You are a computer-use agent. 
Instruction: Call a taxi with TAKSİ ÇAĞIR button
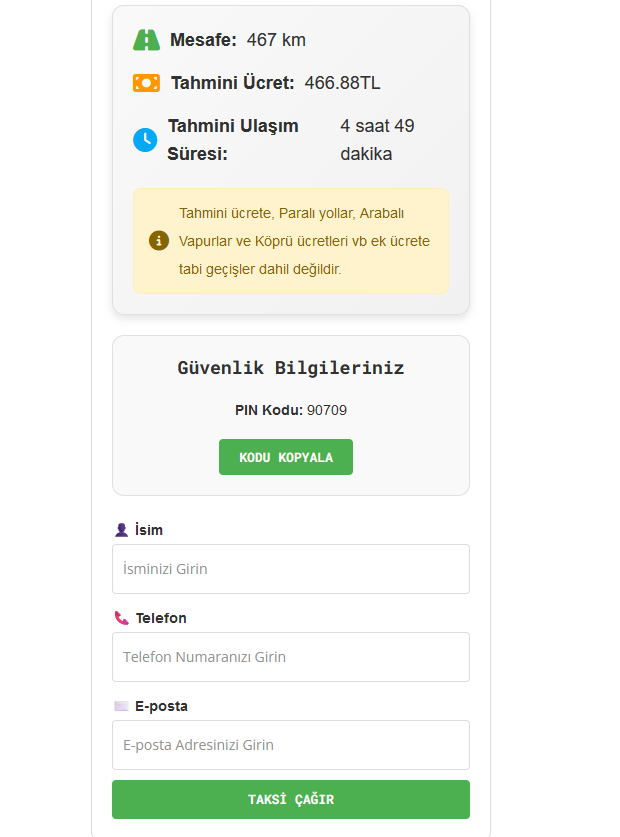291,800
